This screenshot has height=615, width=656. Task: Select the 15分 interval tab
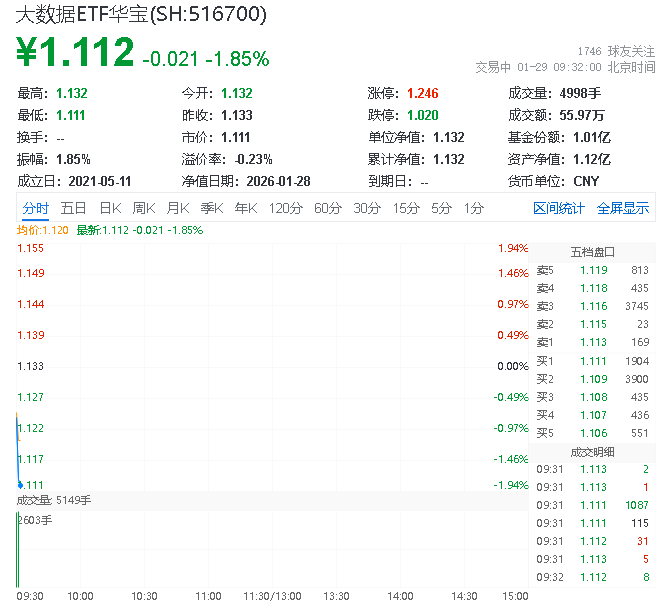tap(406, 208)
